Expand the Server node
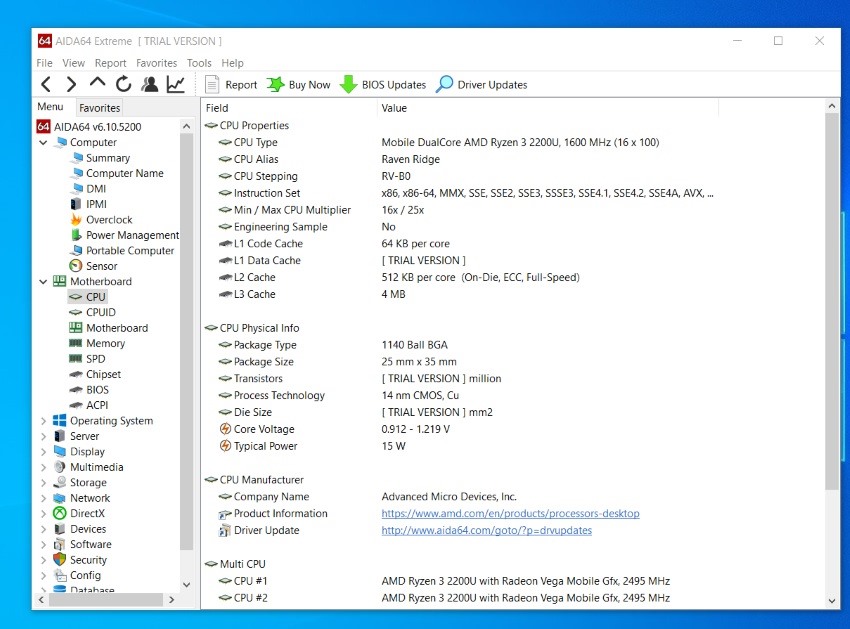850x629 pixels. click(x=43, y=437)
